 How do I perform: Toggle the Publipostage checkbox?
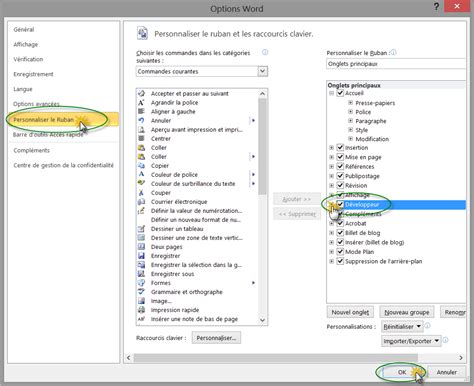(340, 176)
